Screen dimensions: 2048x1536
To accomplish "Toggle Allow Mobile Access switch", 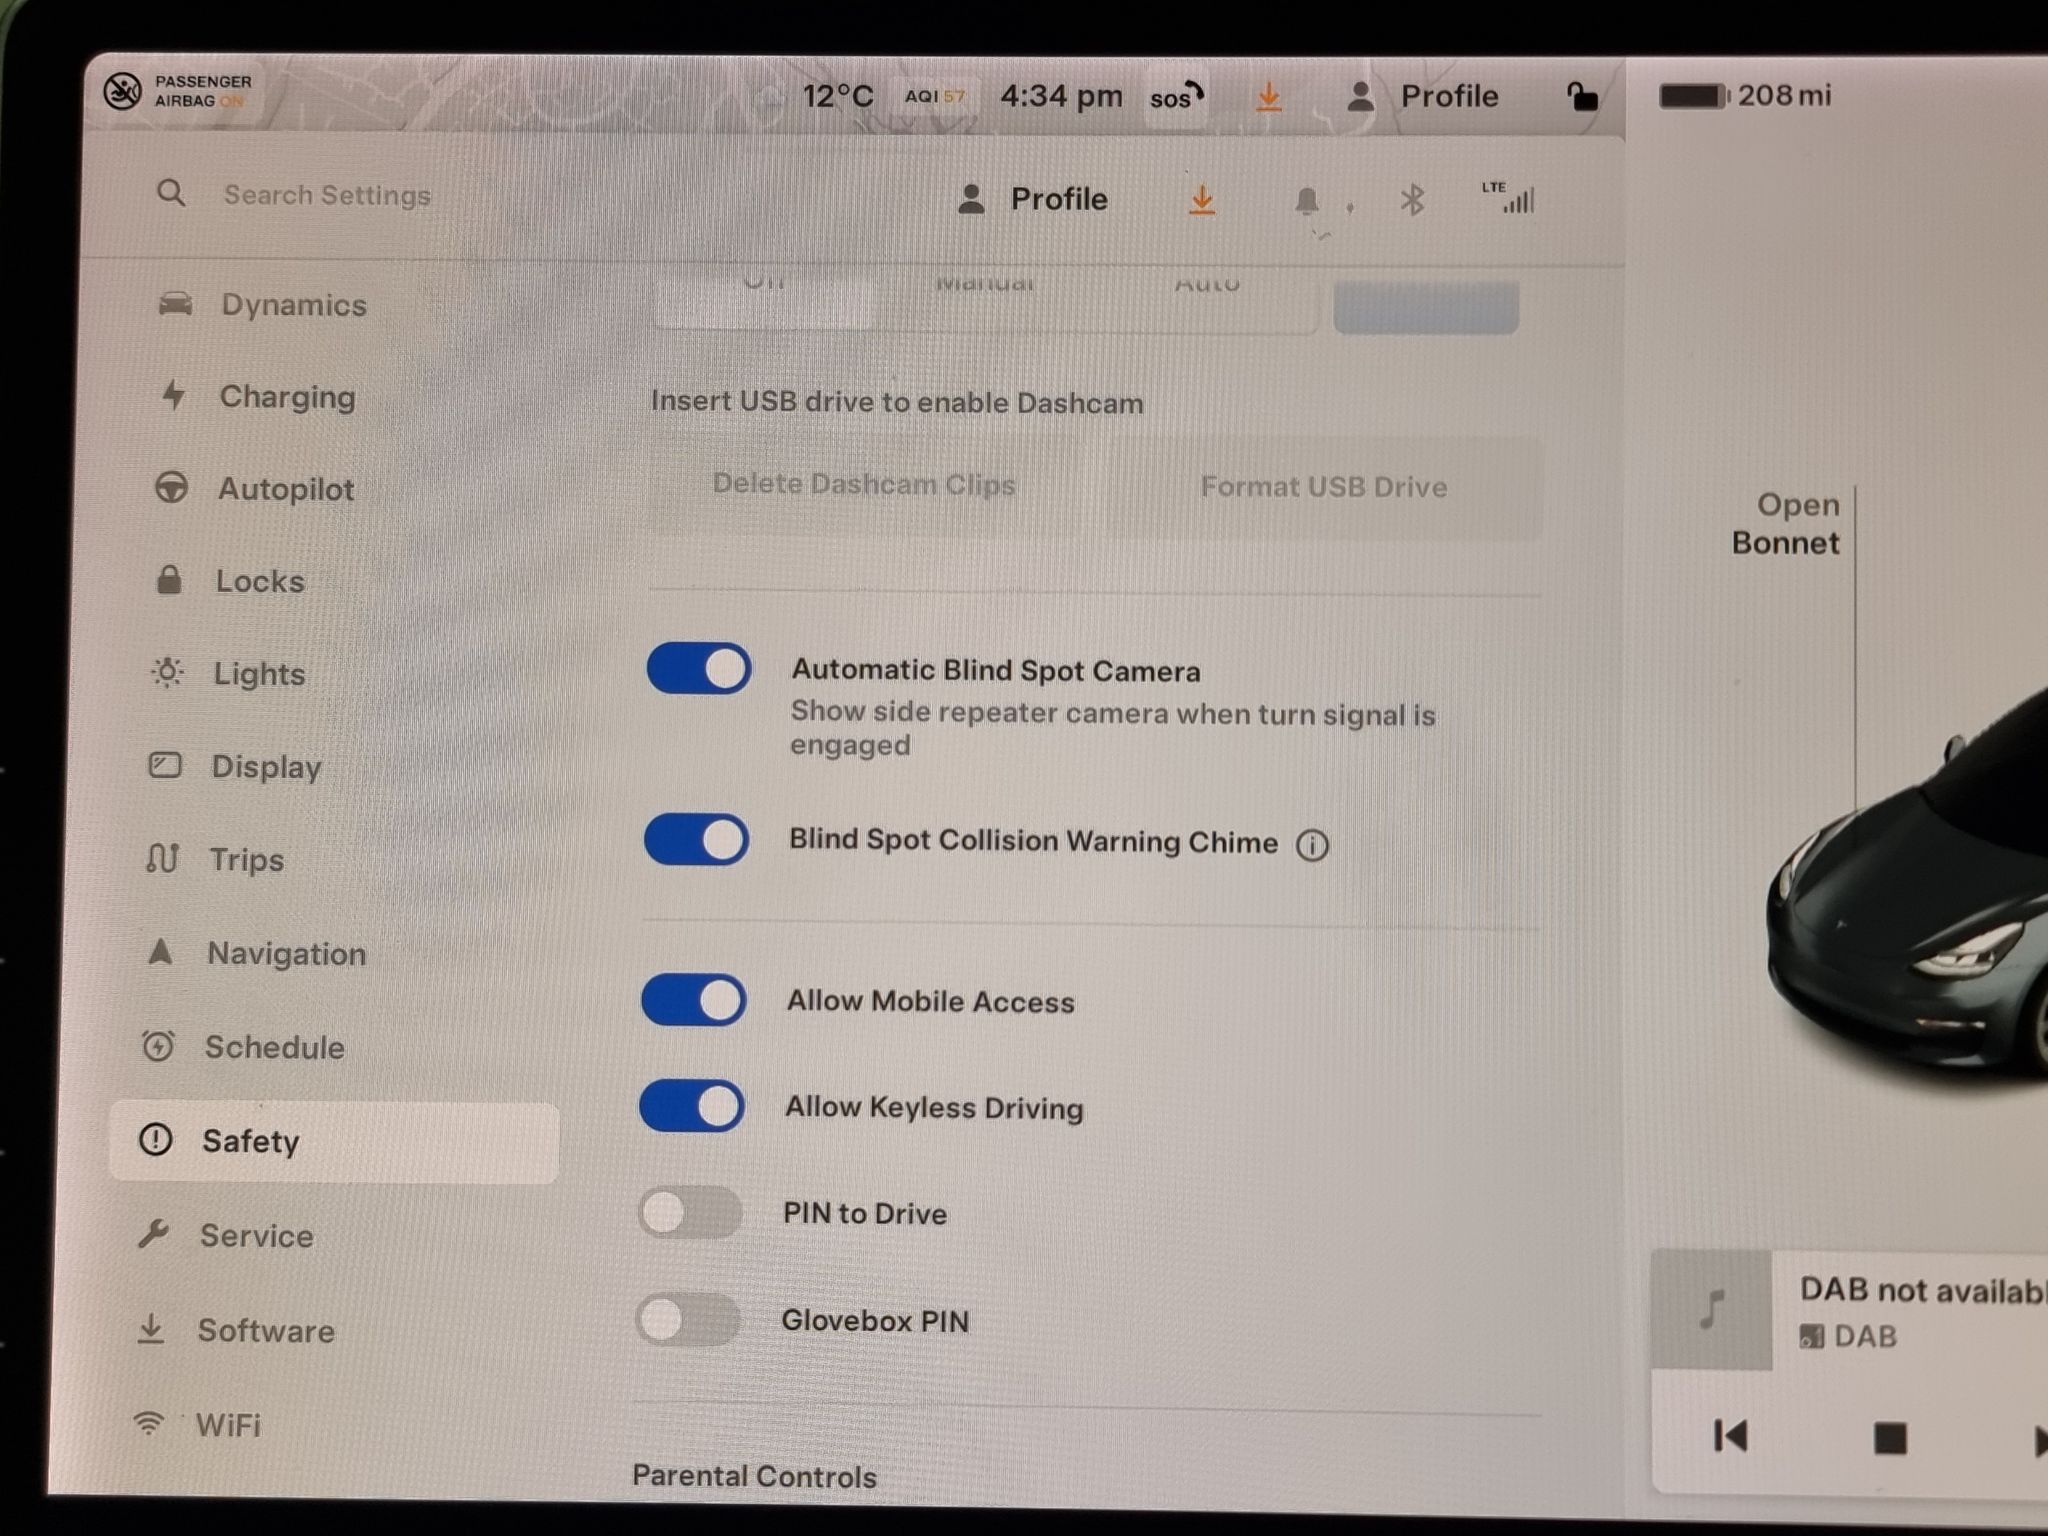I will [x=693, y=999].
